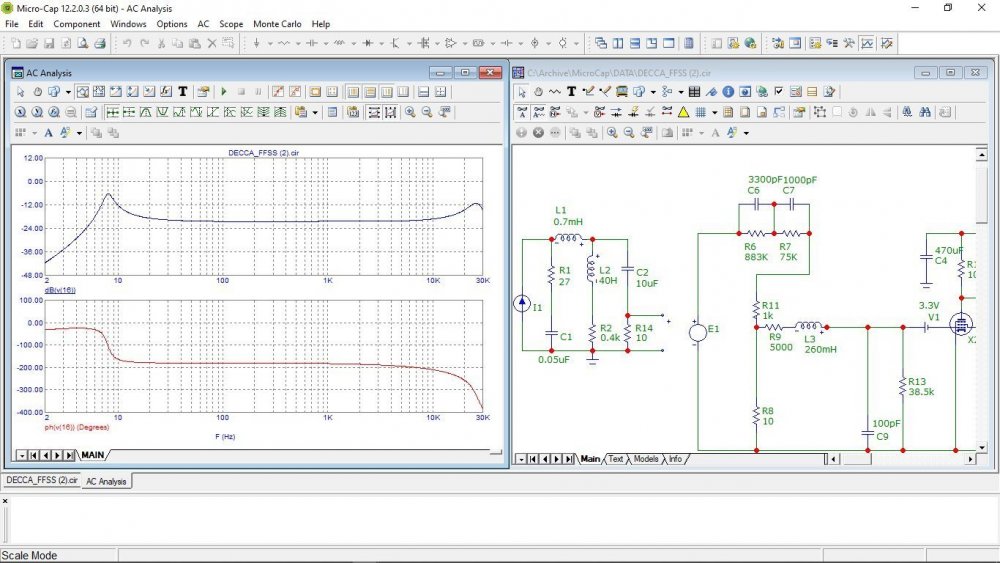Select the hand pan tool in schematic window
Image resolution: width=1000 pixels, height=563 pixels.
[538, 91]
